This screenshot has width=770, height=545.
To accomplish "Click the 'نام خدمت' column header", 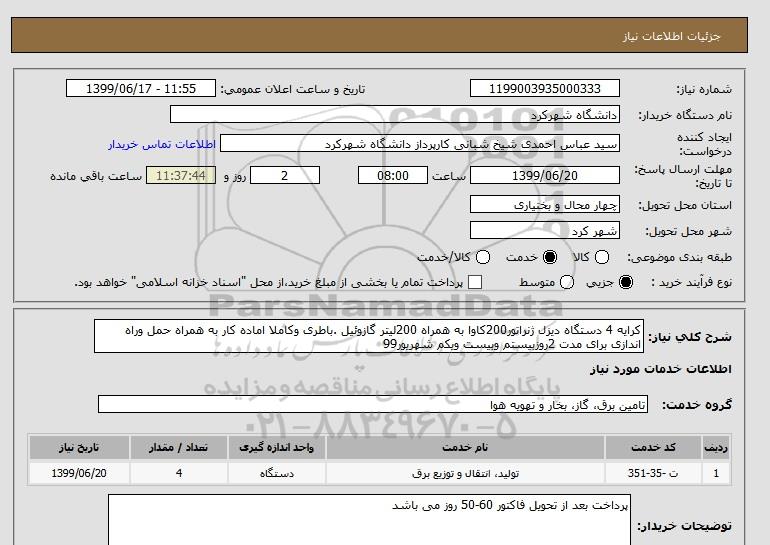I will tap(465, 448).
